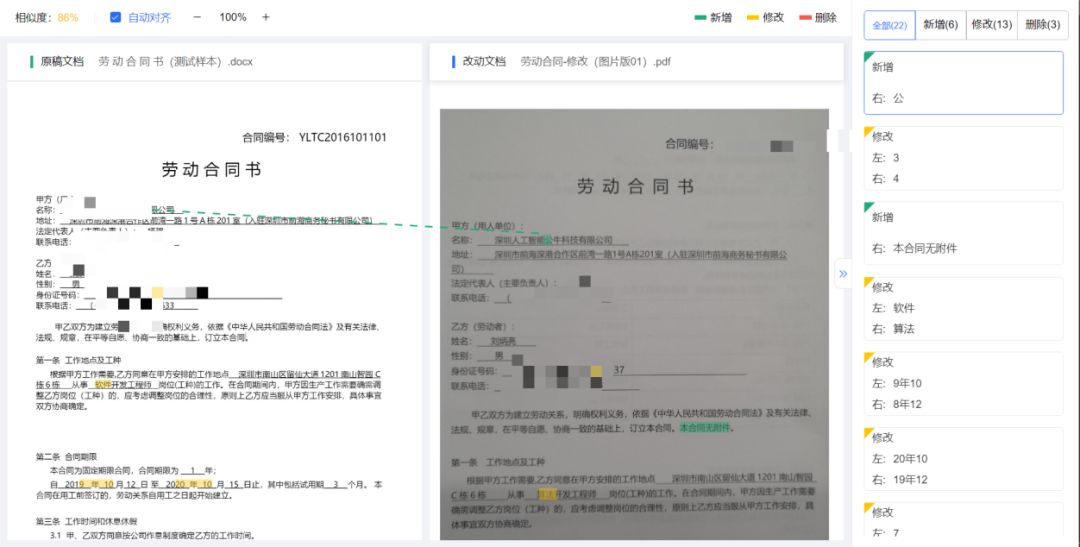This screenshot has width=1080, height=547.
Task: Select the 修改 9年10 to 8年12 card
Action: [963, 383]
